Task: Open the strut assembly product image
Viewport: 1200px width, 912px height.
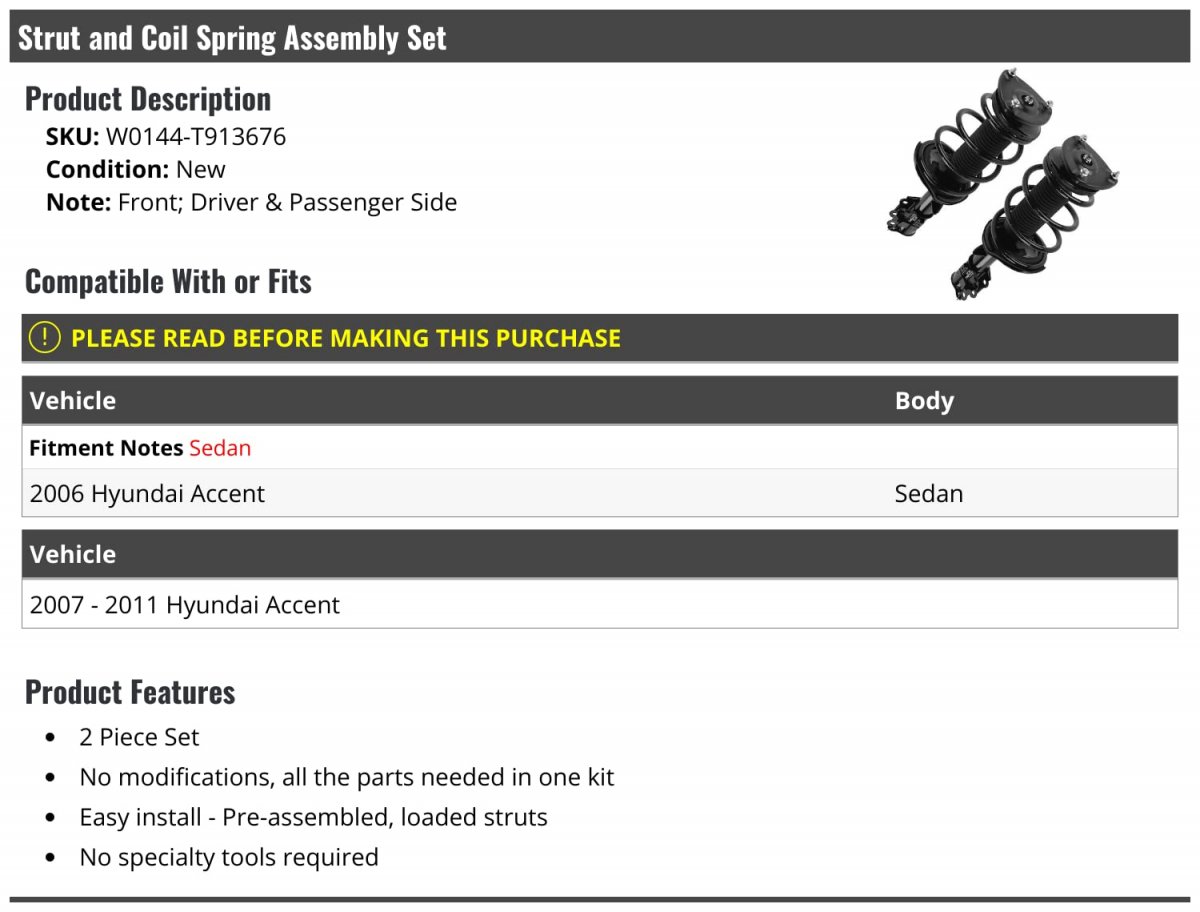Action: click(1002, 185)
